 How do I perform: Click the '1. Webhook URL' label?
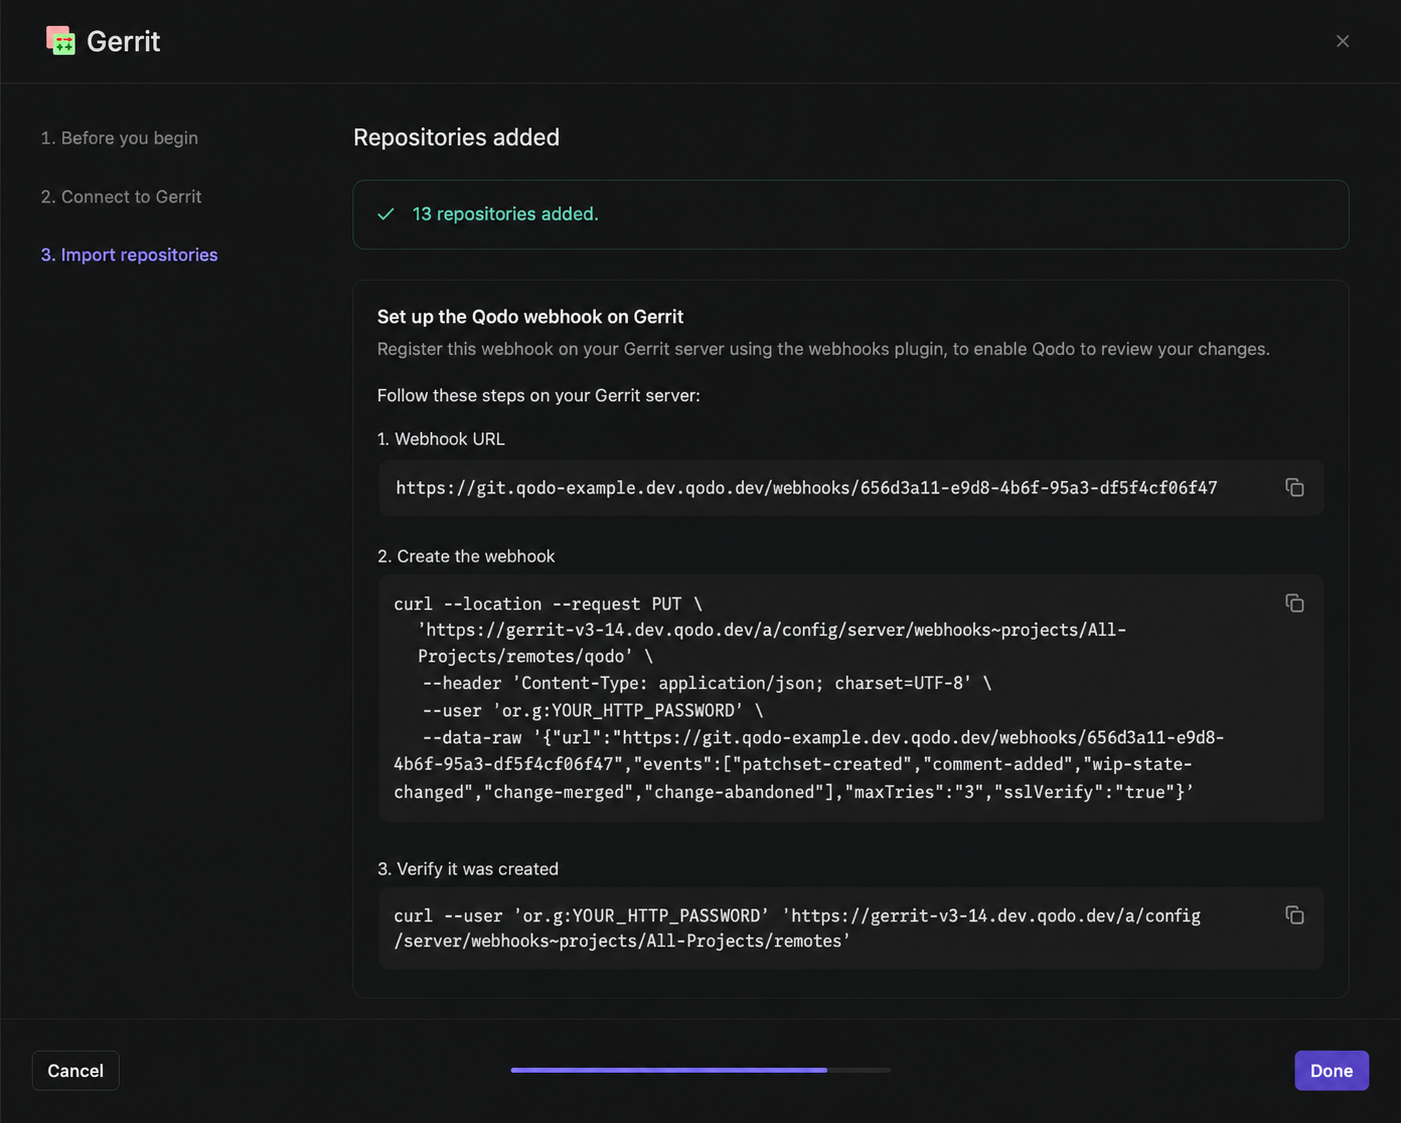[441, 439]
